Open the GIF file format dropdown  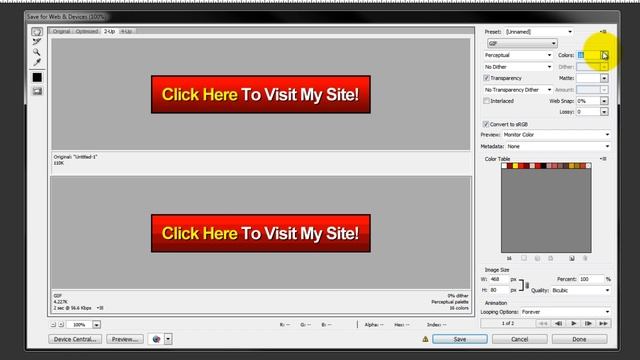(522, 43)
